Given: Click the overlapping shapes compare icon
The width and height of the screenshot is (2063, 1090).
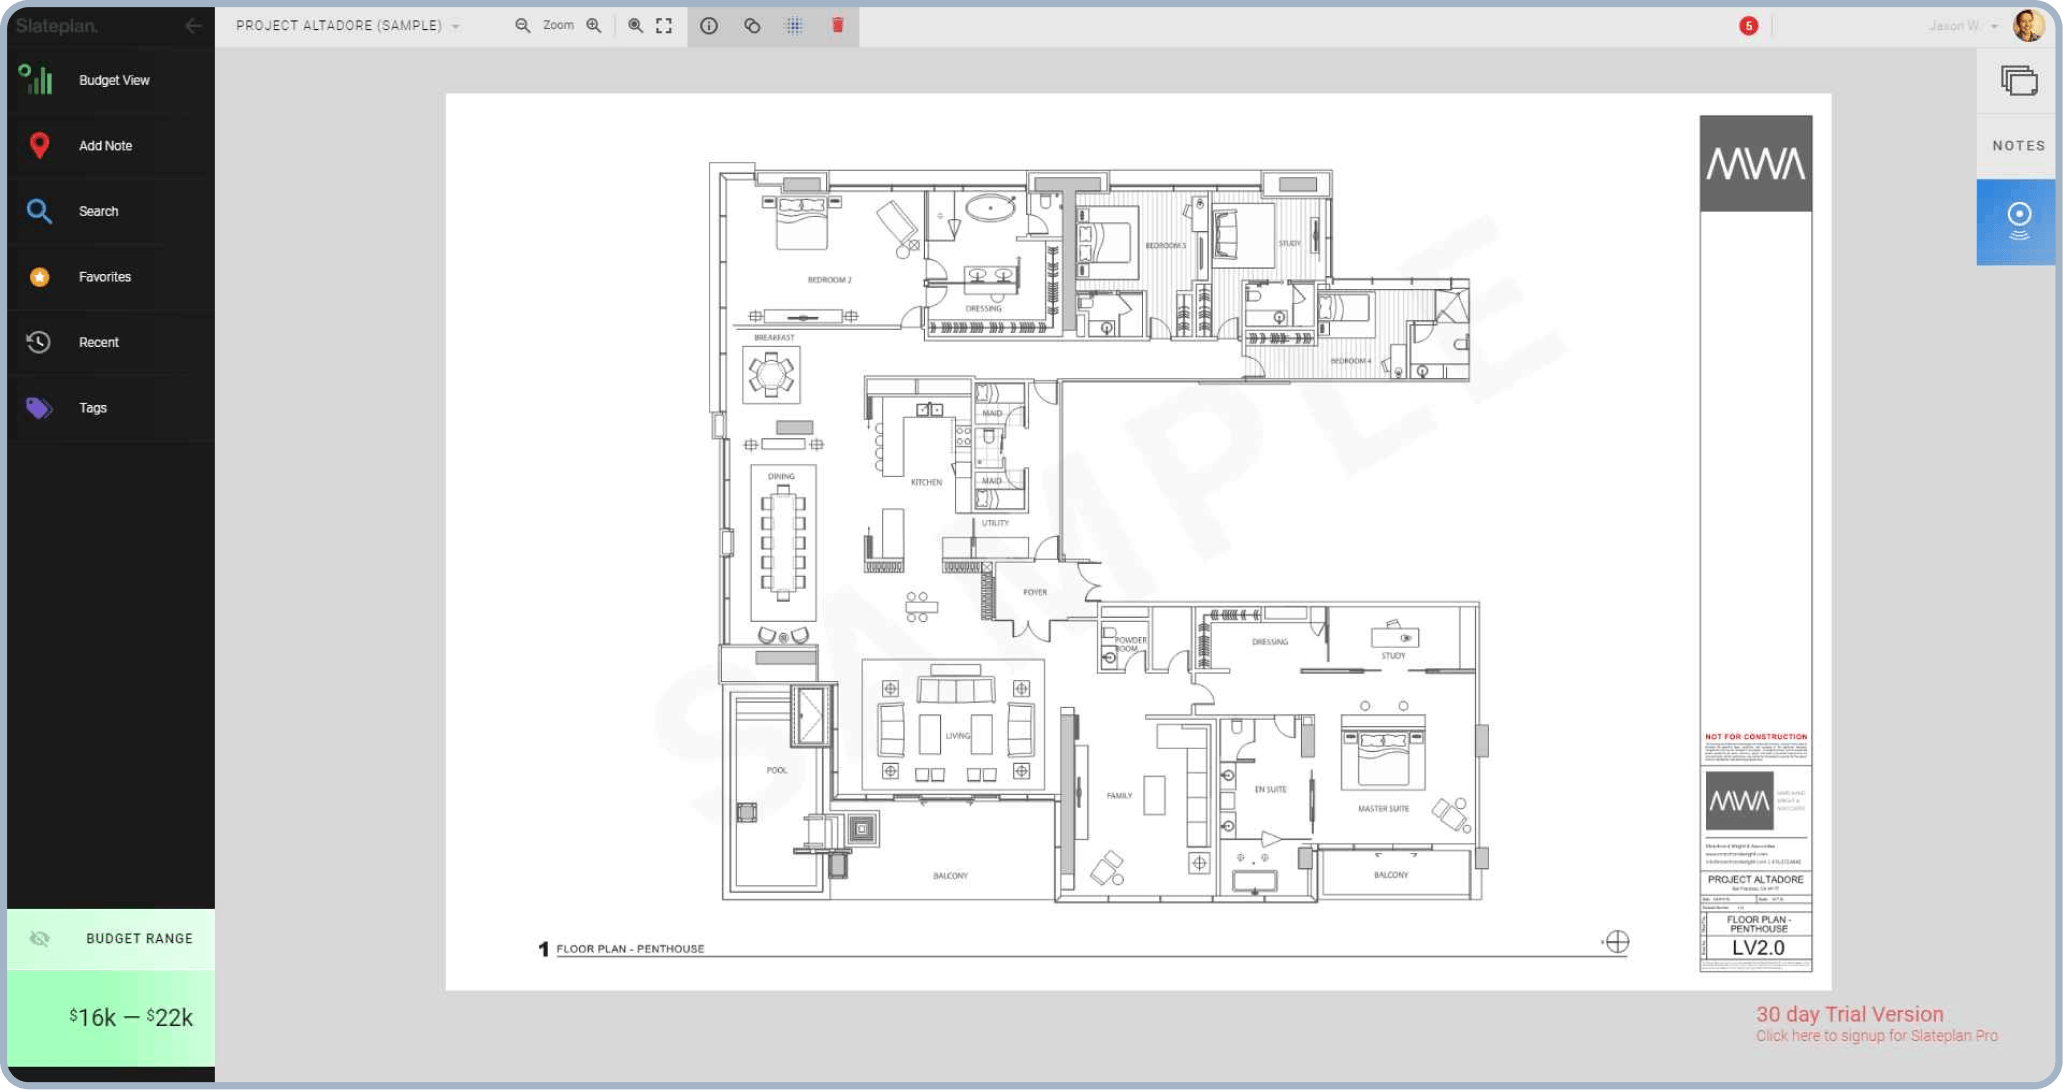Looking at the screenshot, I should coord(752,26).
